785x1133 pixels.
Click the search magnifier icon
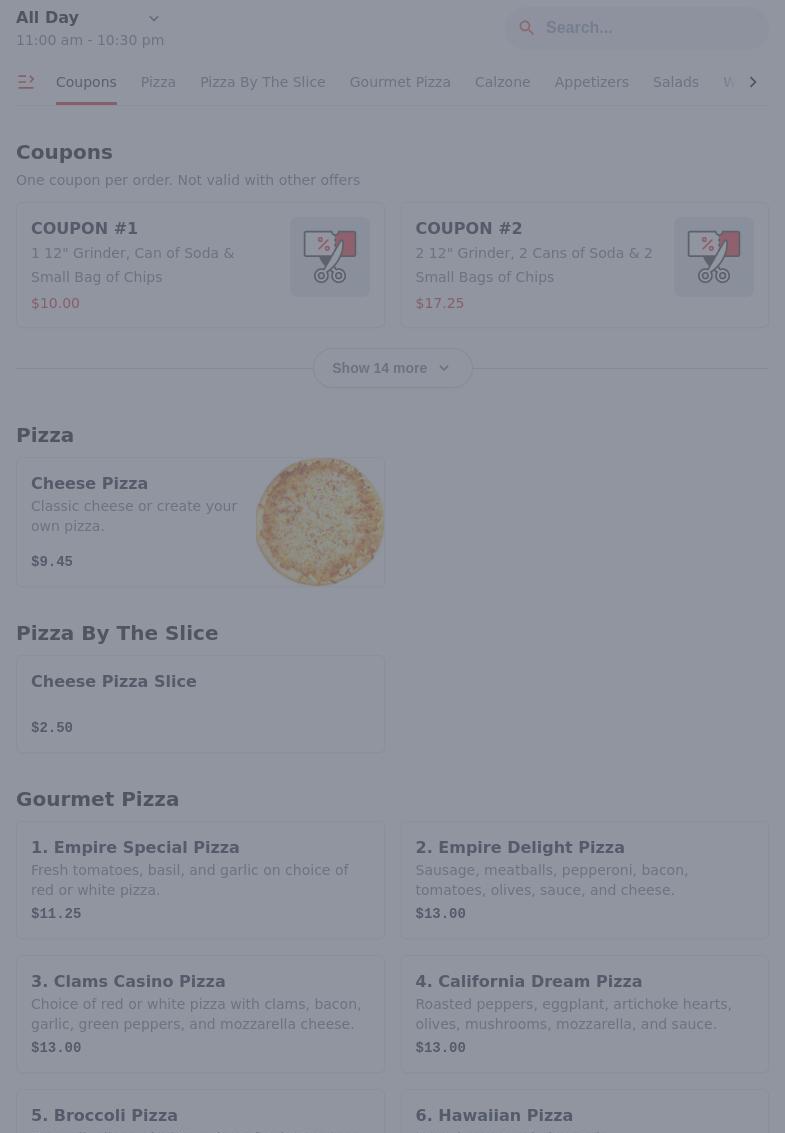click(x=526, y=28)
